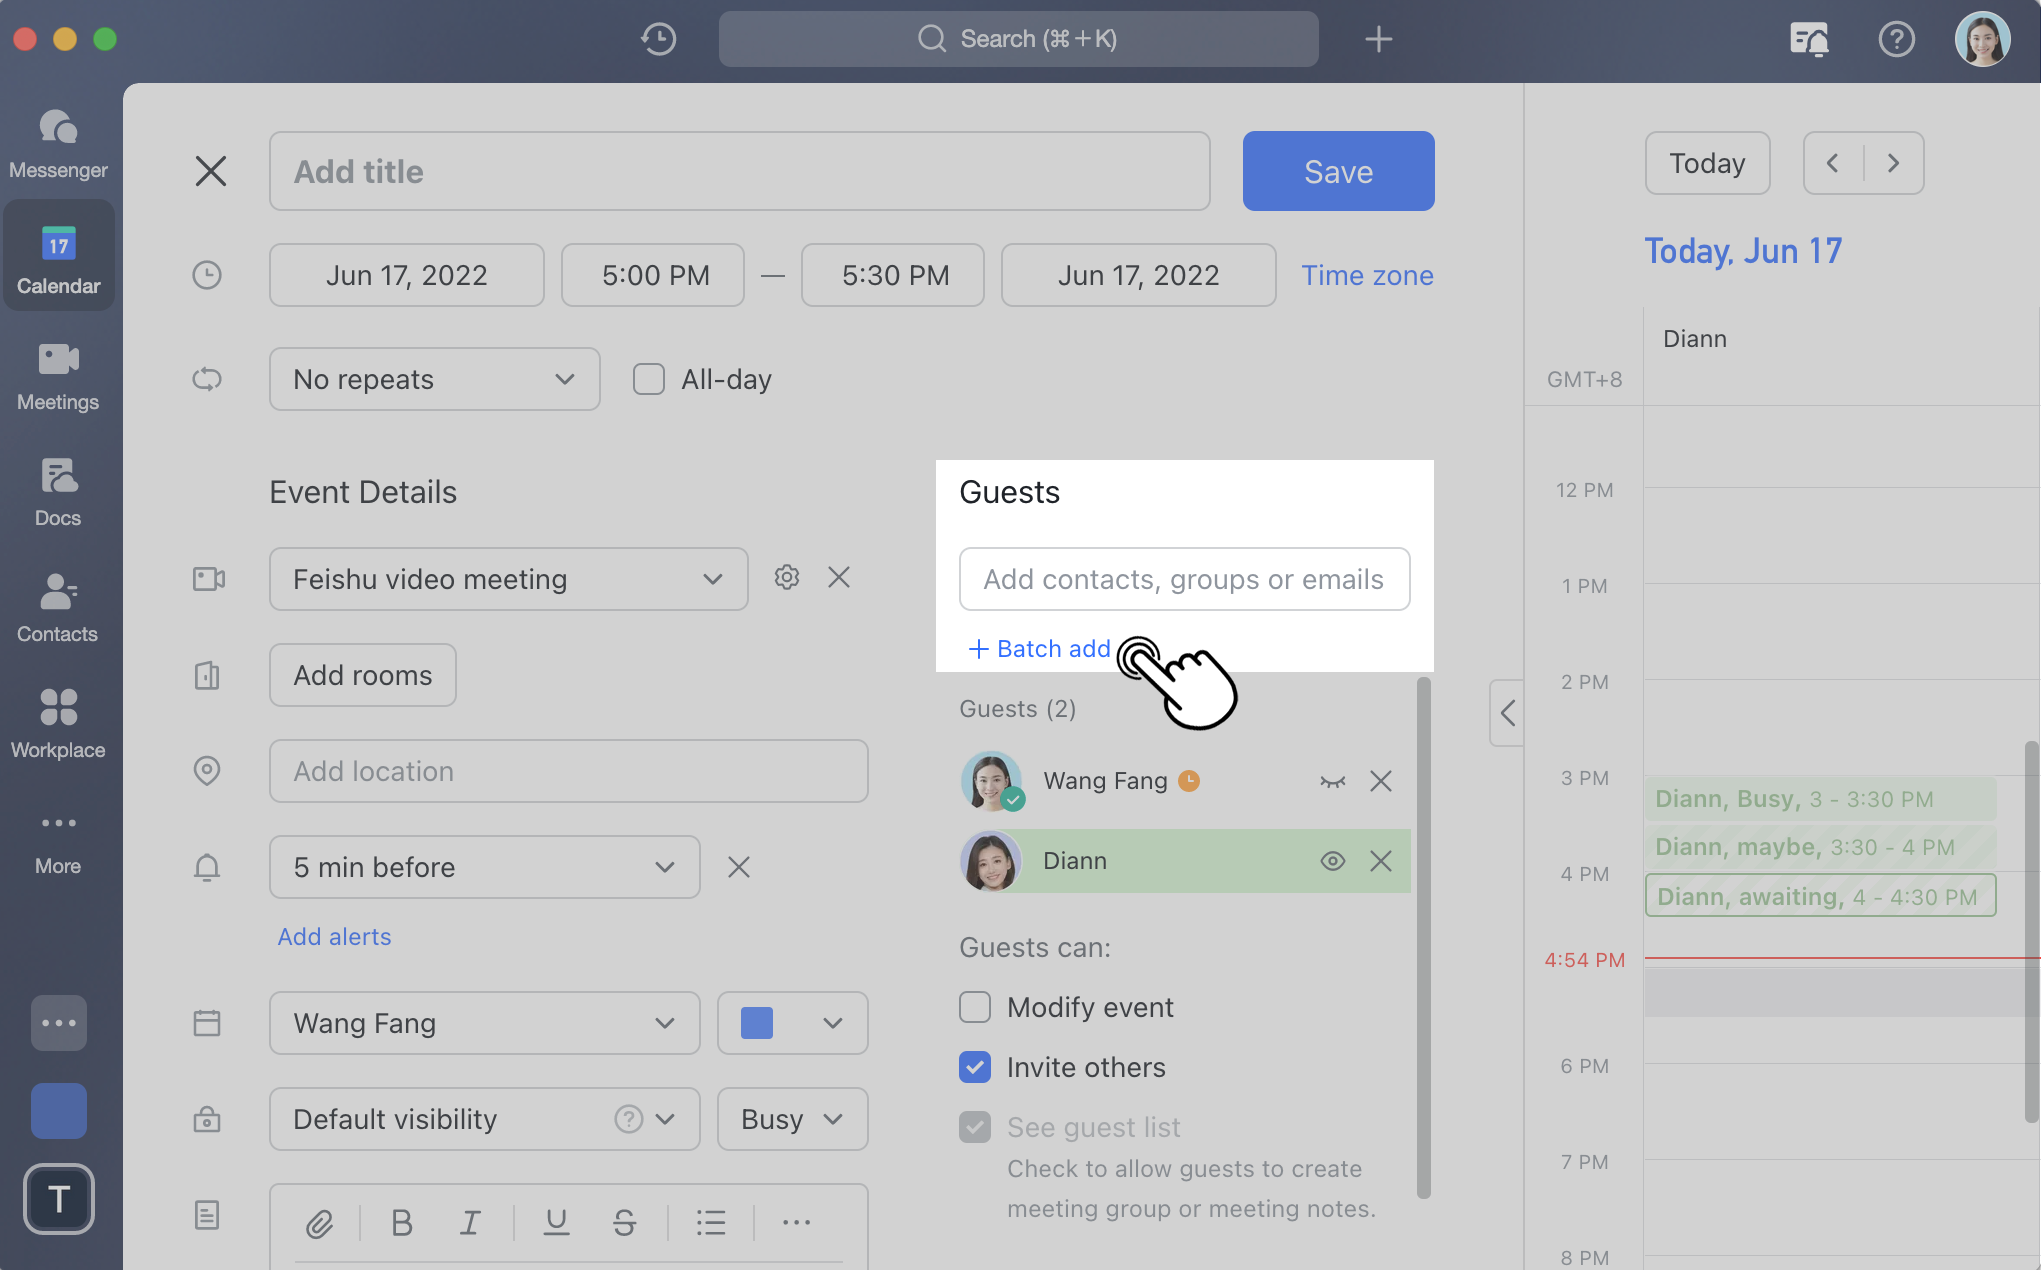This screenshot has width=2041, height=1270.
Task: Uncheck the Invite others permission
Action: click(974, 1067)
